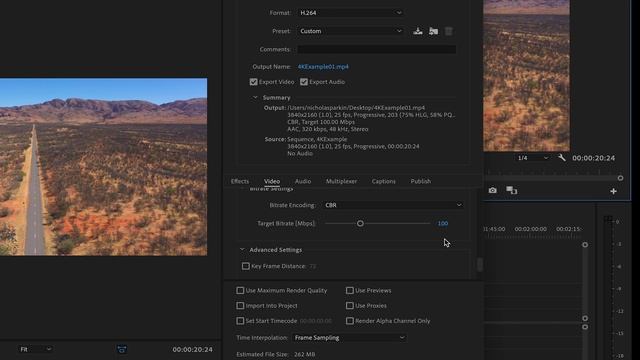Click the plus button editor icon
The height and width of the screenshot is (360, 640).
click(613, 191)
